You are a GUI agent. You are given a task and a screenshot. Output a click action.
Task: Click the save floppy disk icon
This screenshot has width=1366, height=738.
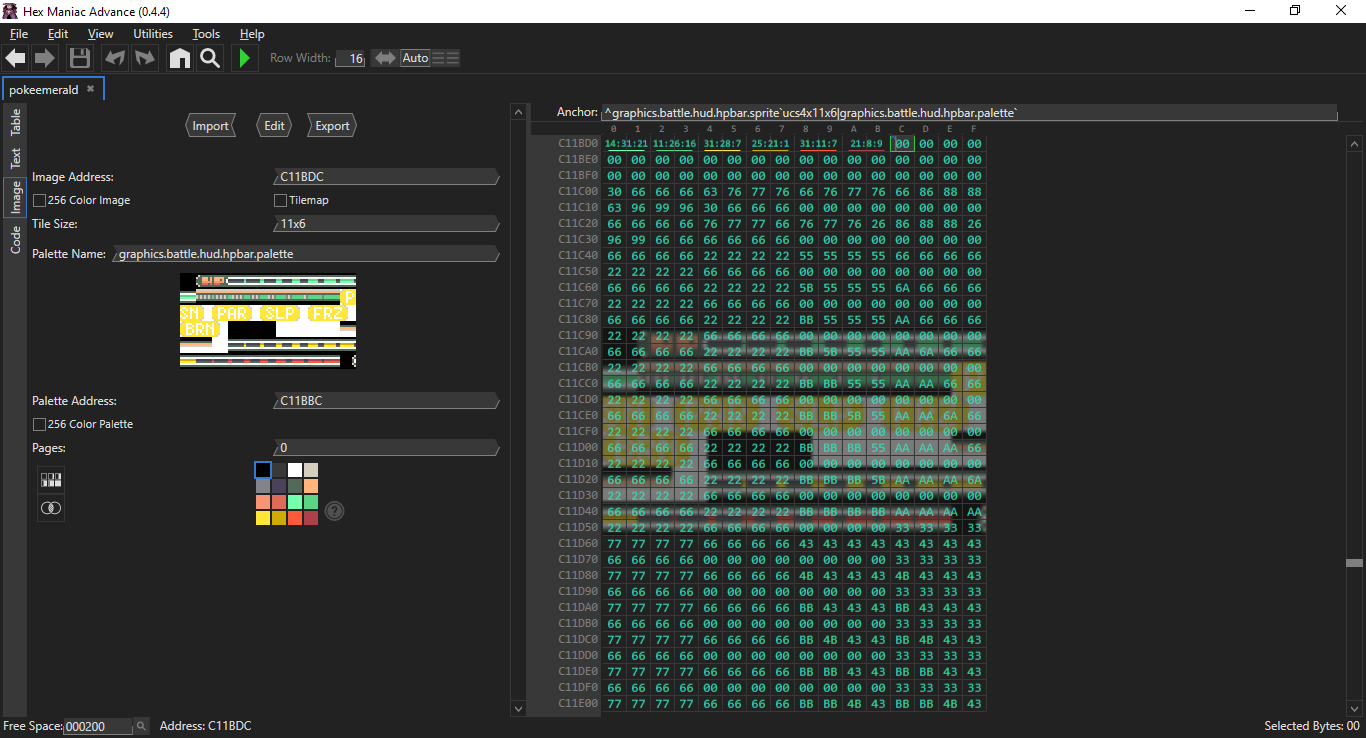79,58
